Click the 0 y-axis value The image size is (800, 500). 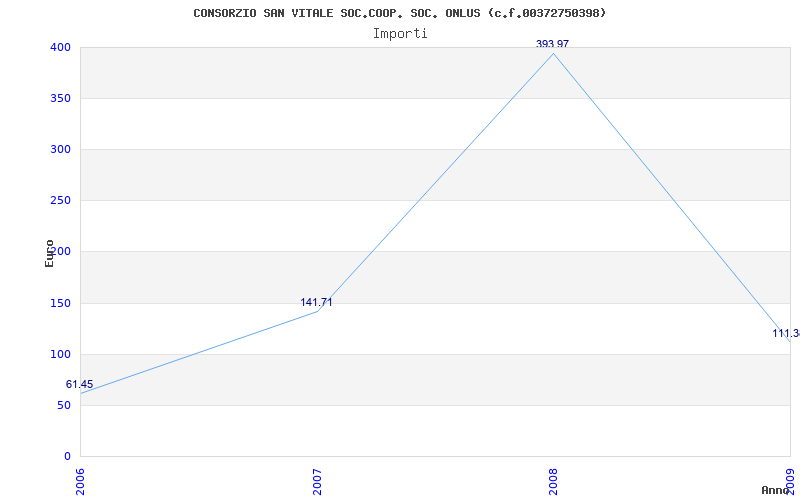[67, 457]
